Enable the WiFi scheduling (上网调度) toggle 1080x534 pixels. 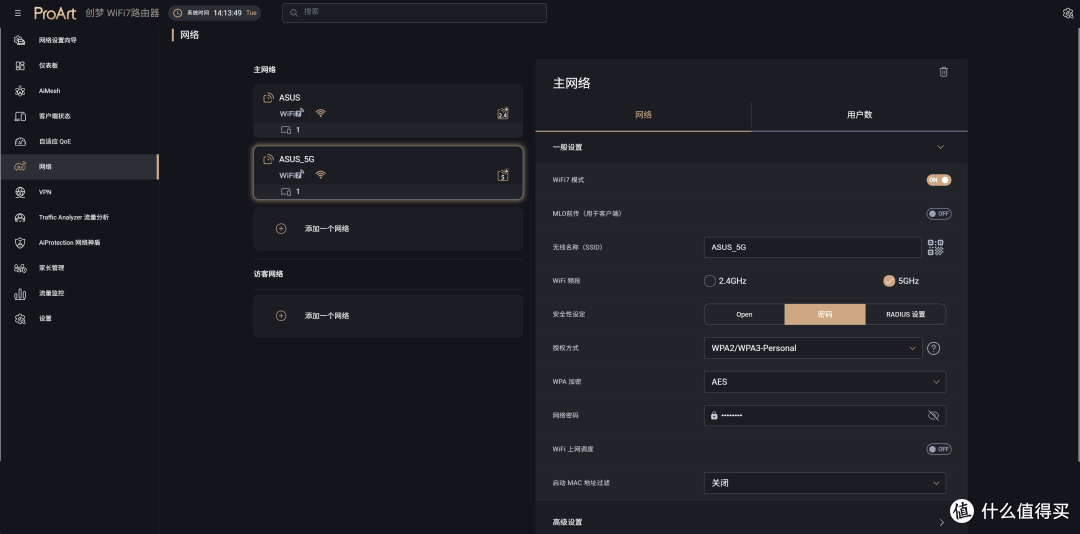pos(939,449)
